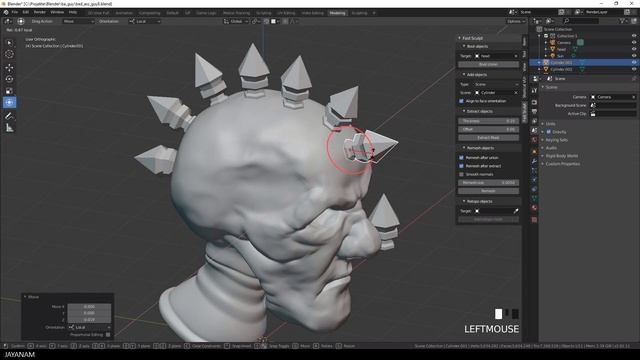Select the Select Box tool in the viewport toolbar

(9, 42)
